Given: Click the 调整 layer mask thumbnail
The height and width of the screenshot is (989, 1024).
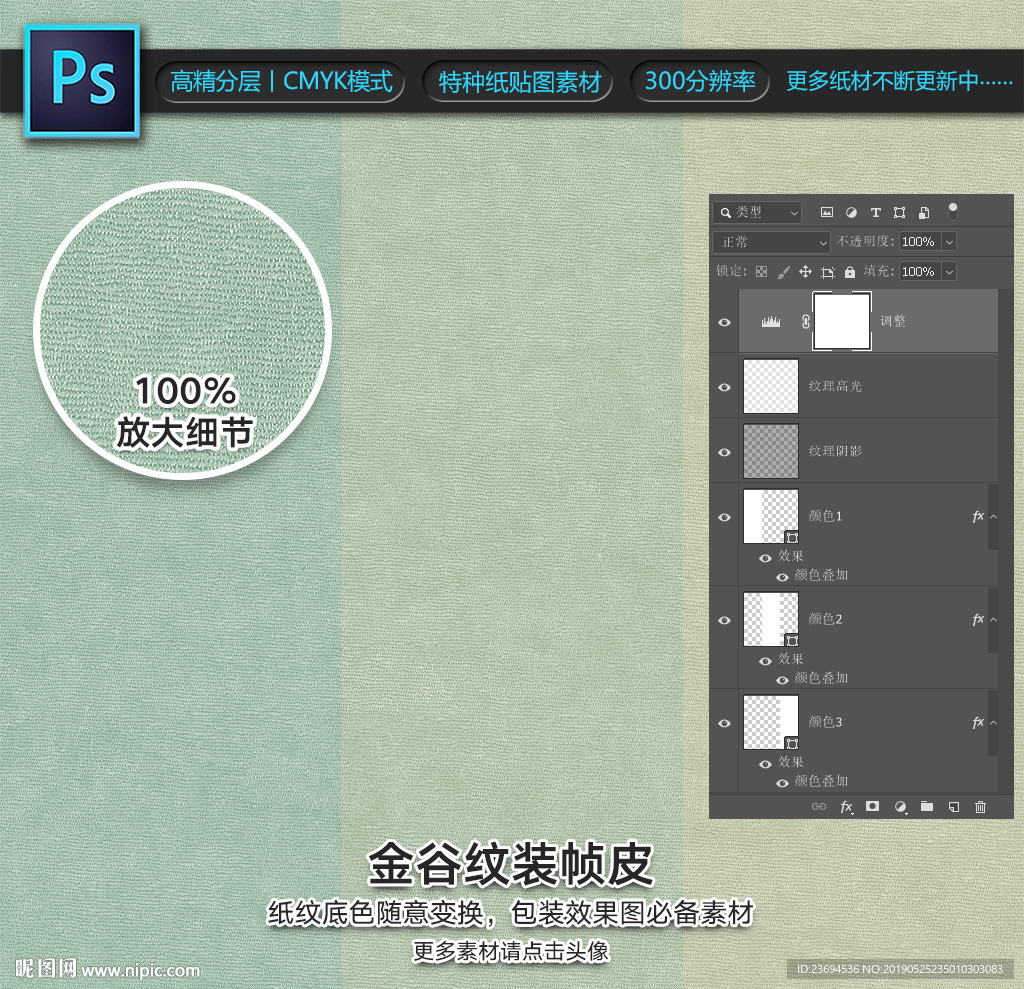Looking at the screenshot, I should pos(842,321).
